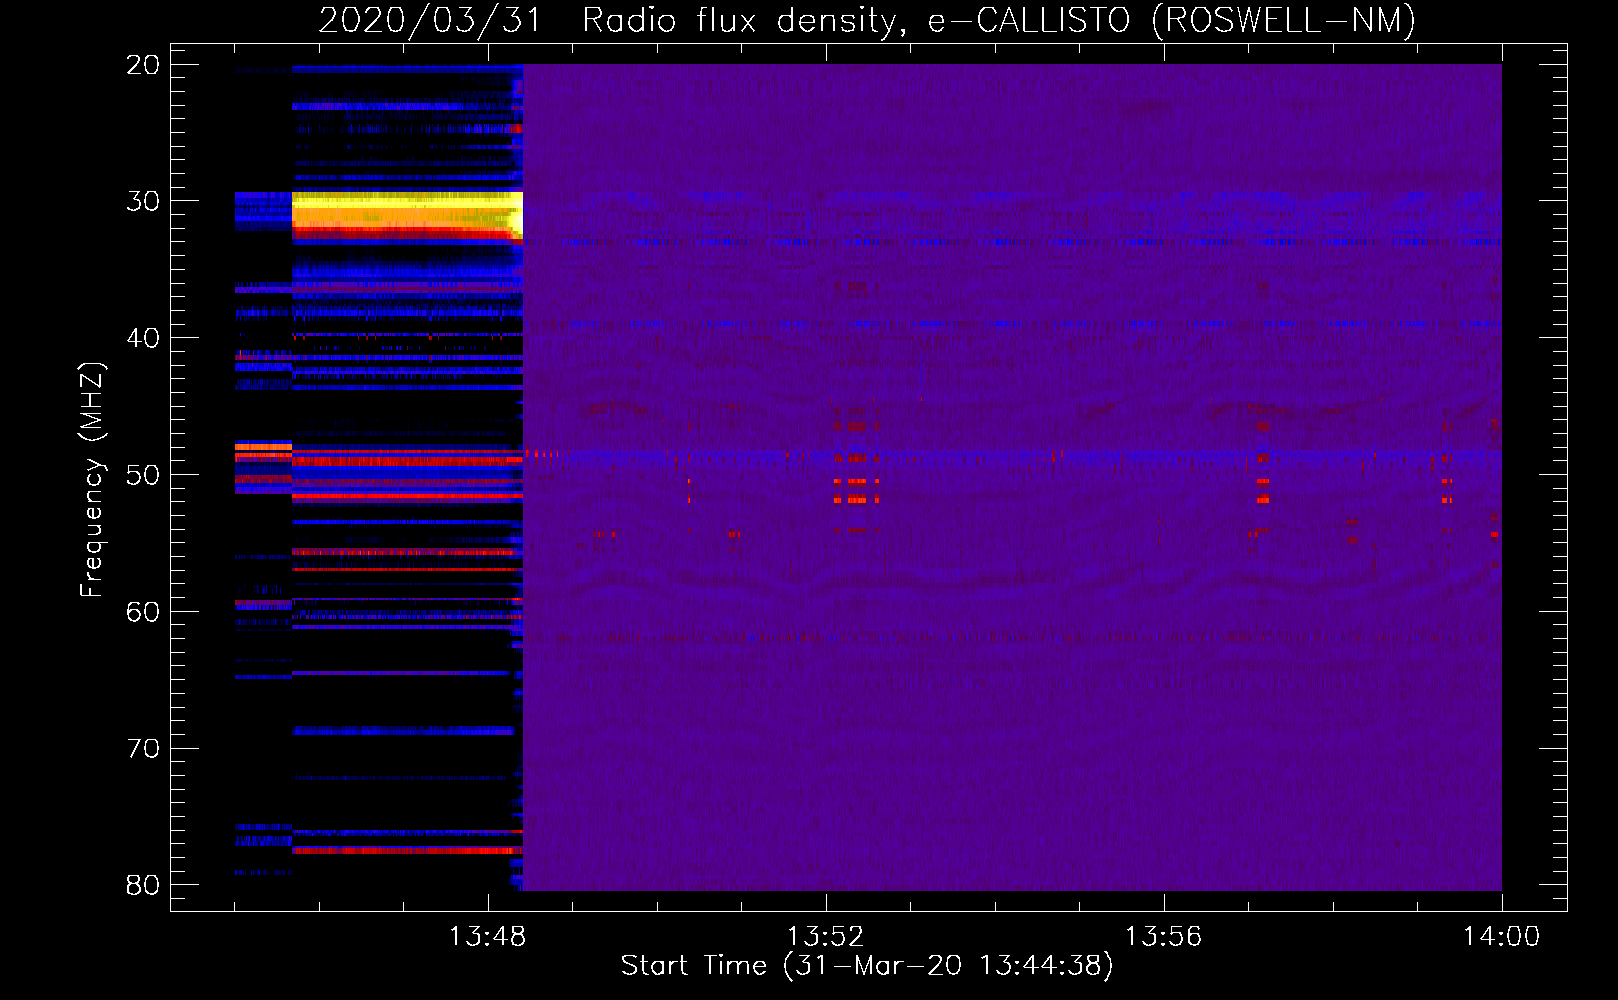The image size is (1618, 1000).
Task: Click the 30 MHz frequency tick label
Action: [143, 201]
